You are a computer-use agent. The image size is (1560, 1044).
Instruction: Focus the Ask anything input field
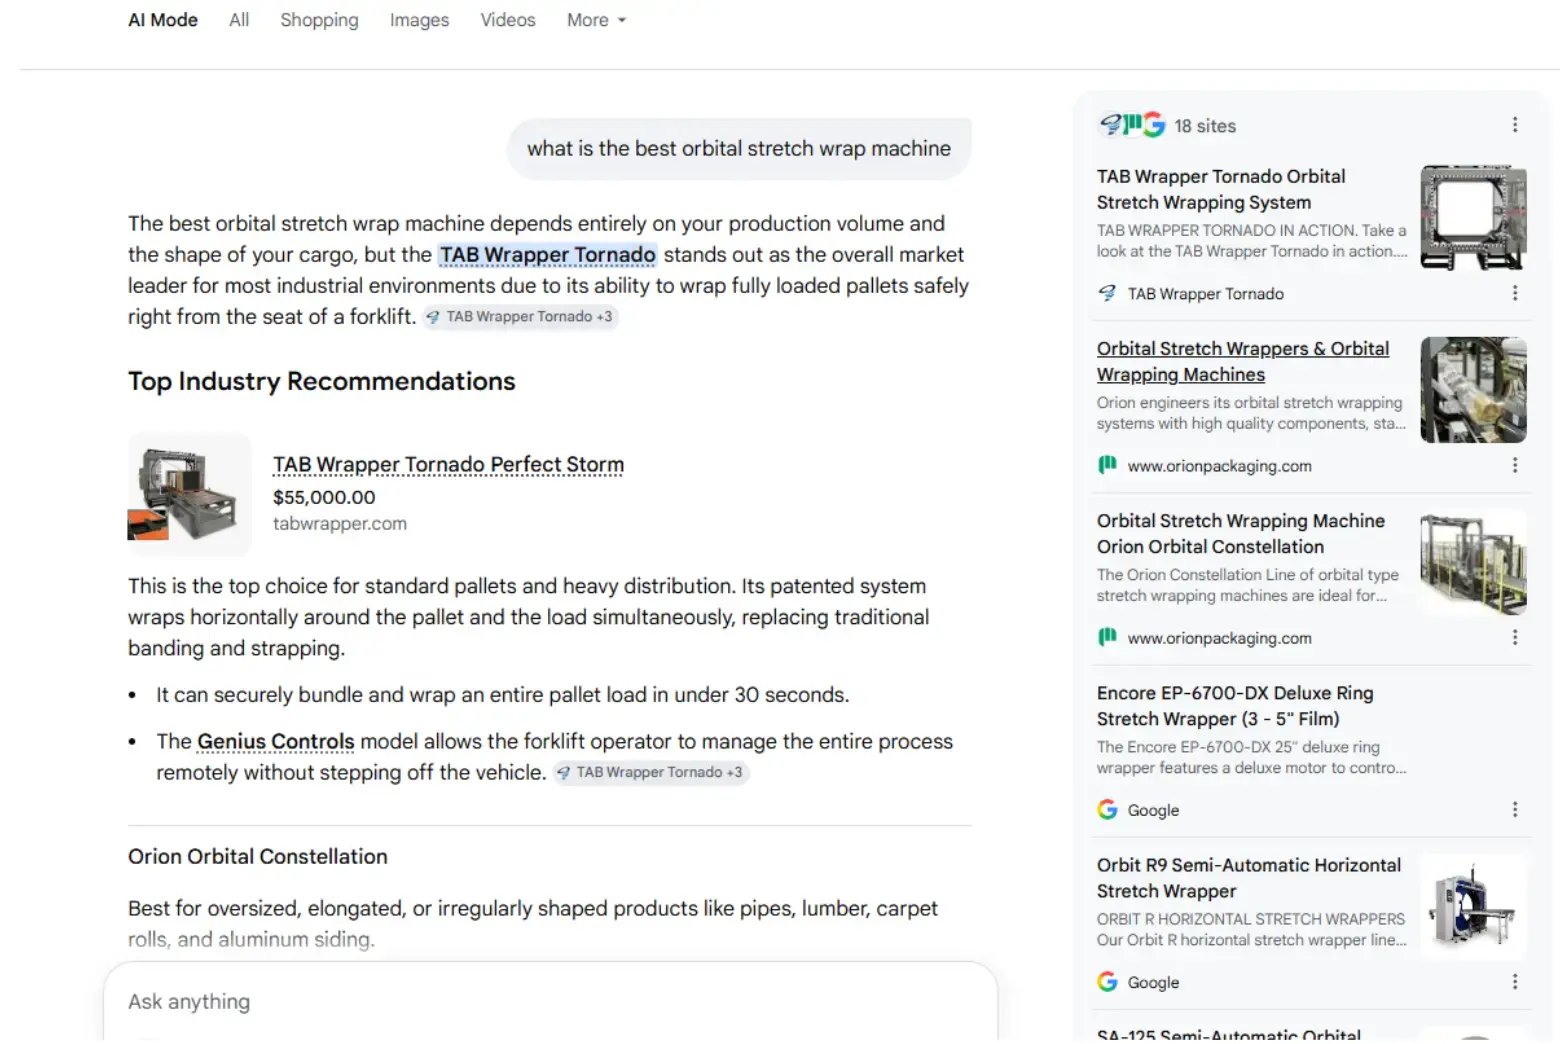pyautogui.click(x=550, y=1002)
